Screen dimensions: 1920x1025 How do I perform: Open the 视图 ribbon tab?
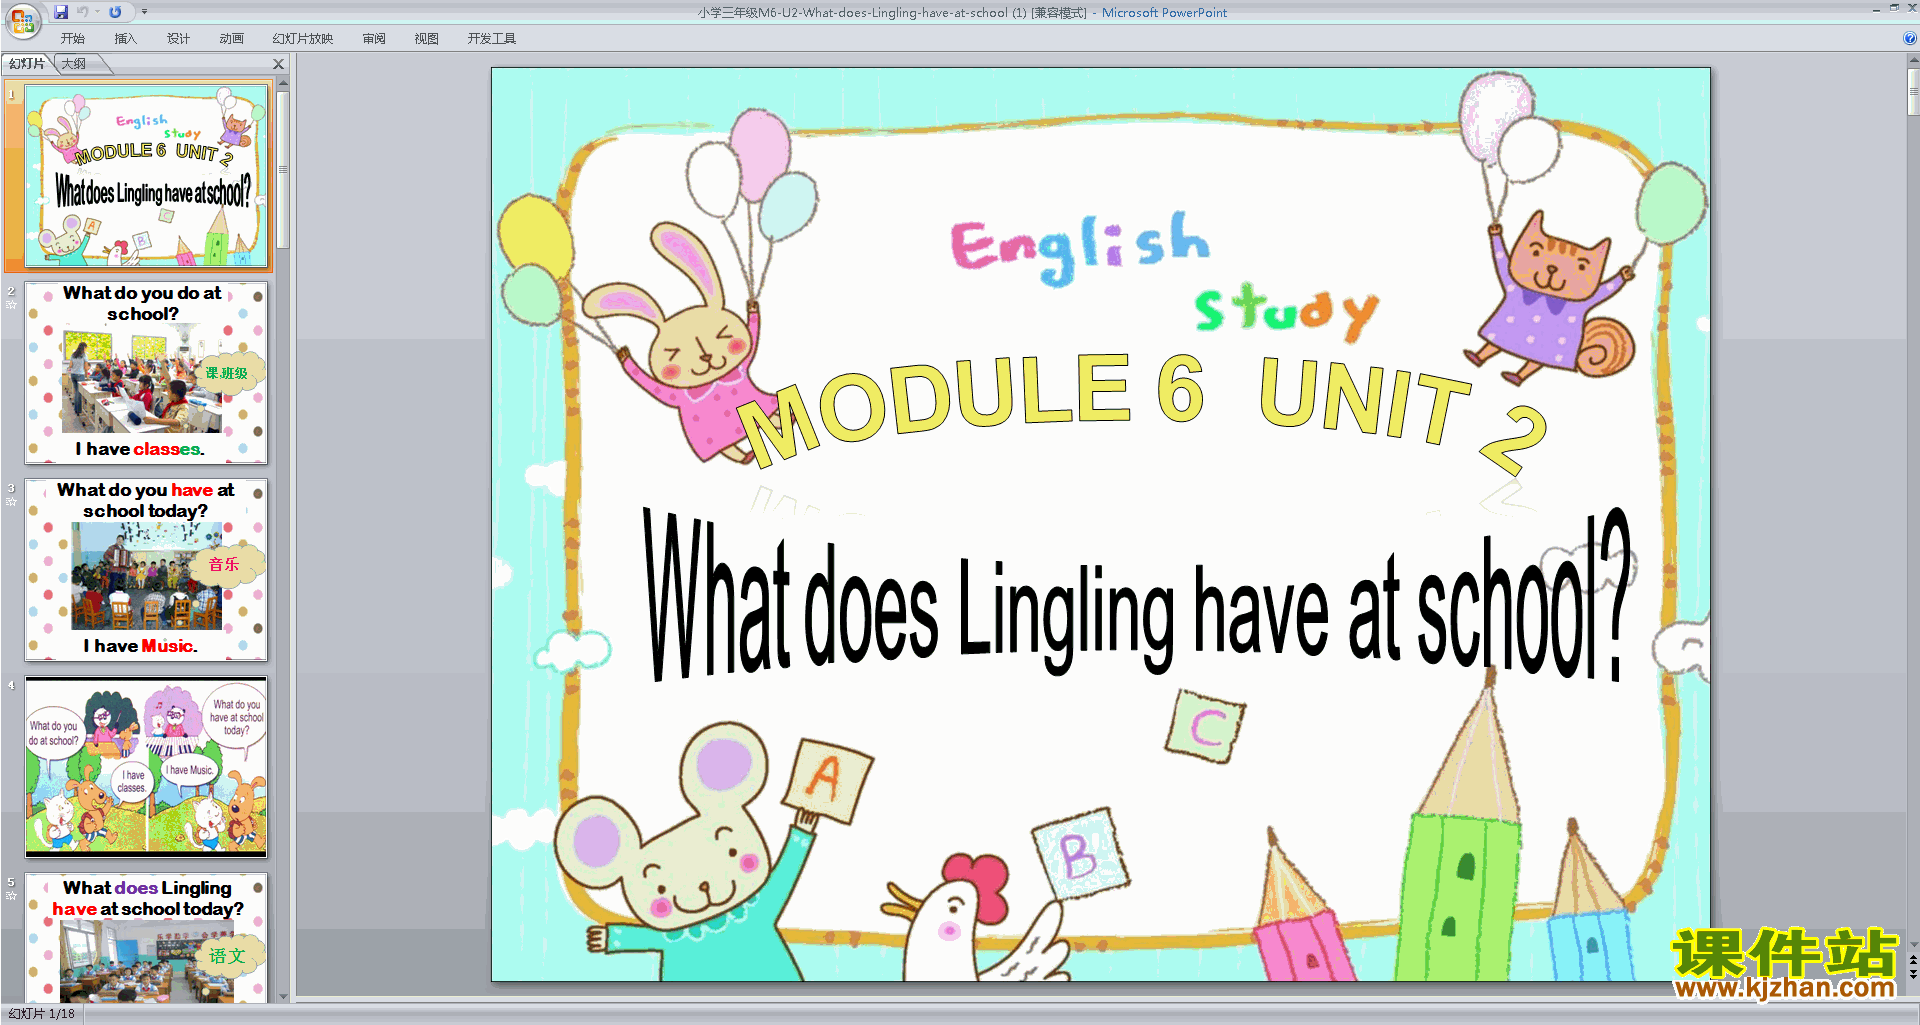(427, 39)
